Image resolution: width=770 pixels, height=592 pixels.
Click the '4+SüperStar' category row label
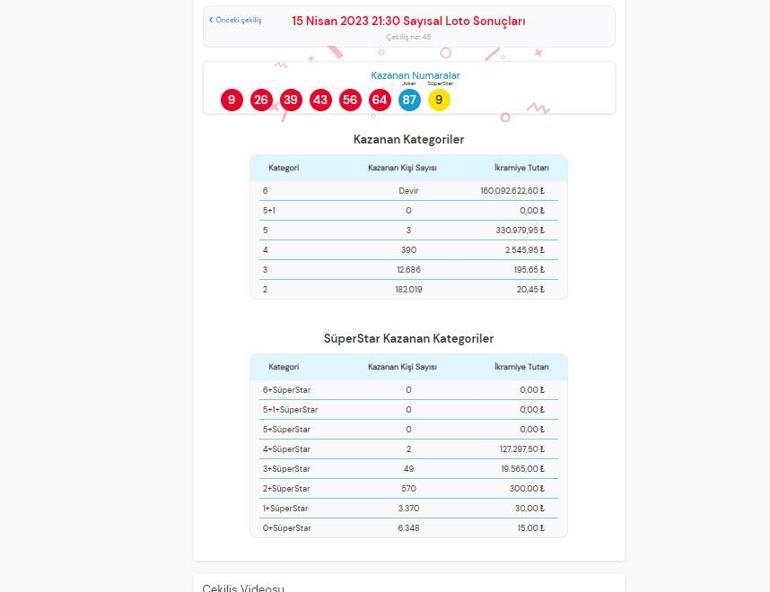pos(287,449)
